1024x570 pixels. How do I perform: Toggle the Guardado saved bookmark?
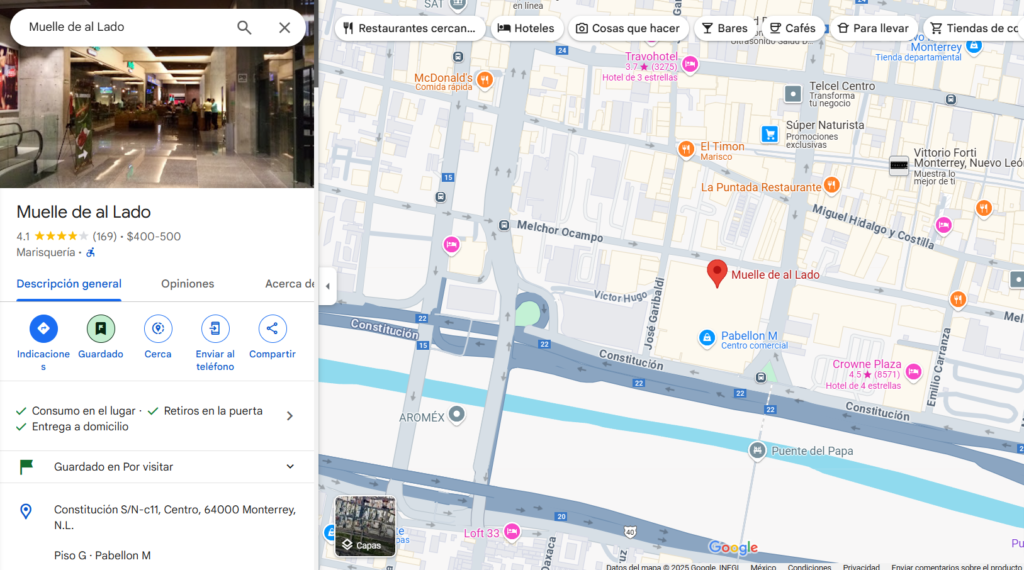[101, 328]
